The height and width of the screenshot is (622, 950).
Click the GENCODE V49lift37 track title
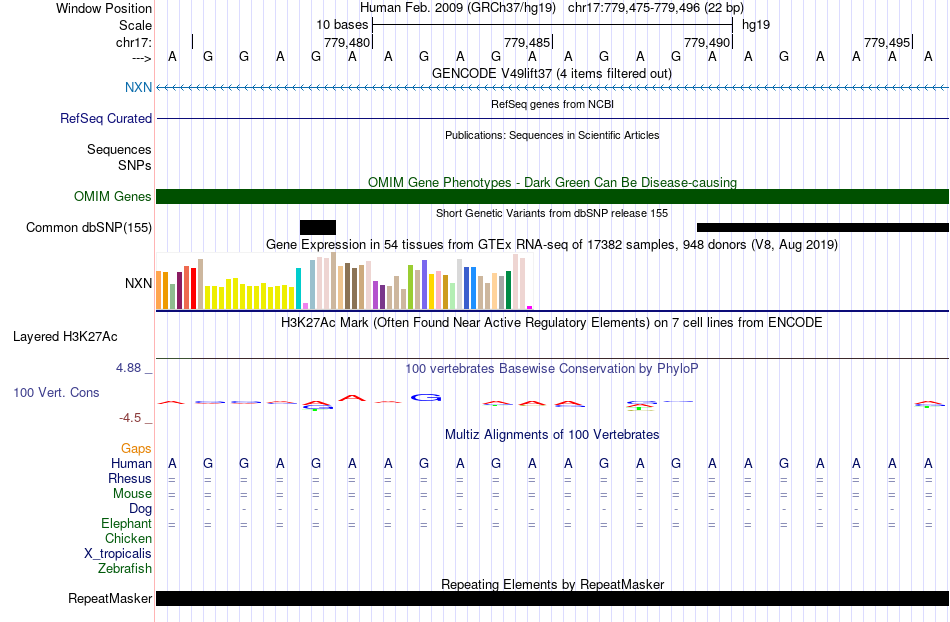pos(552,73)
